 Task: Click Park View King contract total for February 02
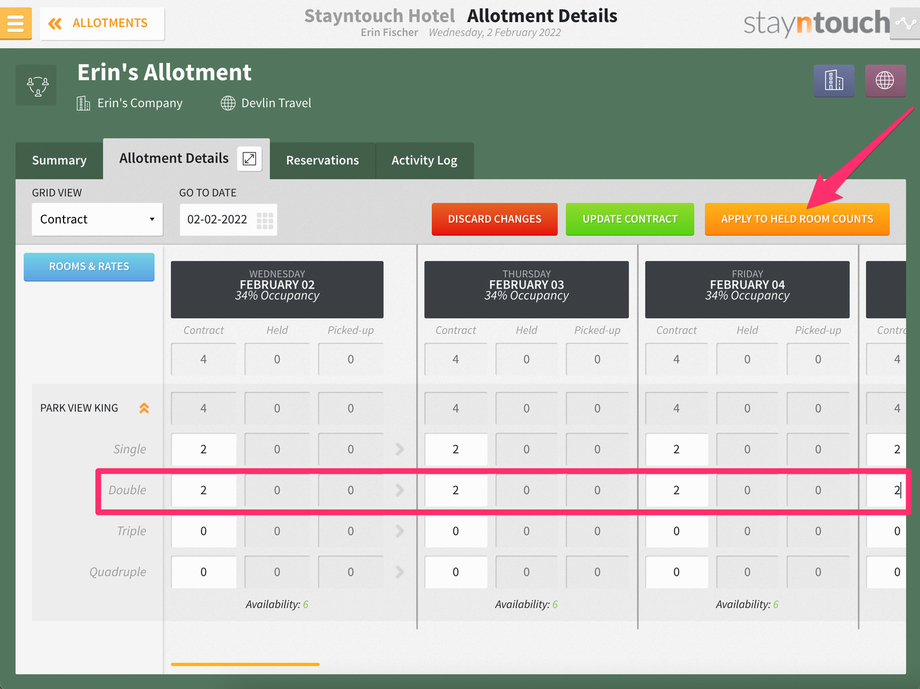pos(204,408)
